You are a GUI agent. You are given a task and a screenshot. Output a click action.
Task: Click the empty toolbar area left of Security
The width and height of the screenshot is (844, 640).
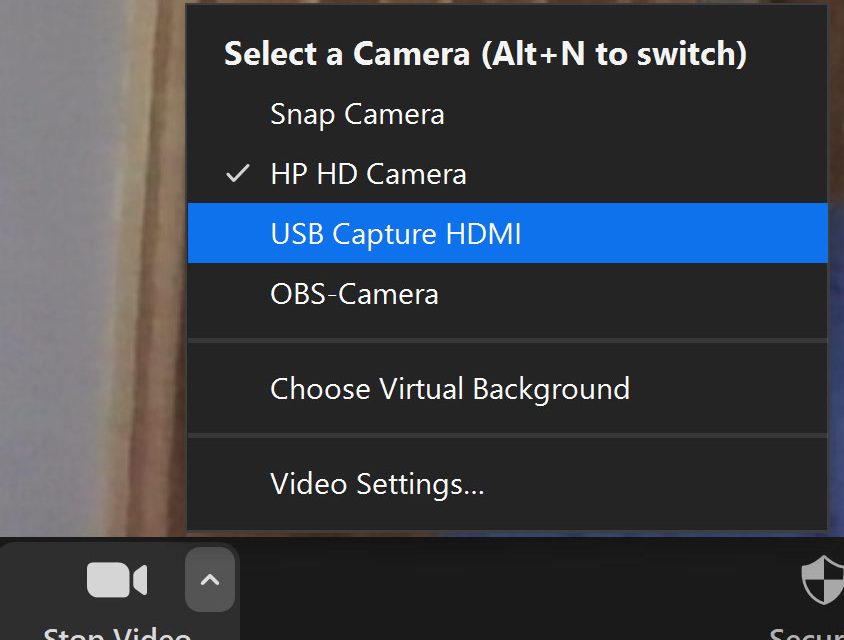click(x=500, y=590)
